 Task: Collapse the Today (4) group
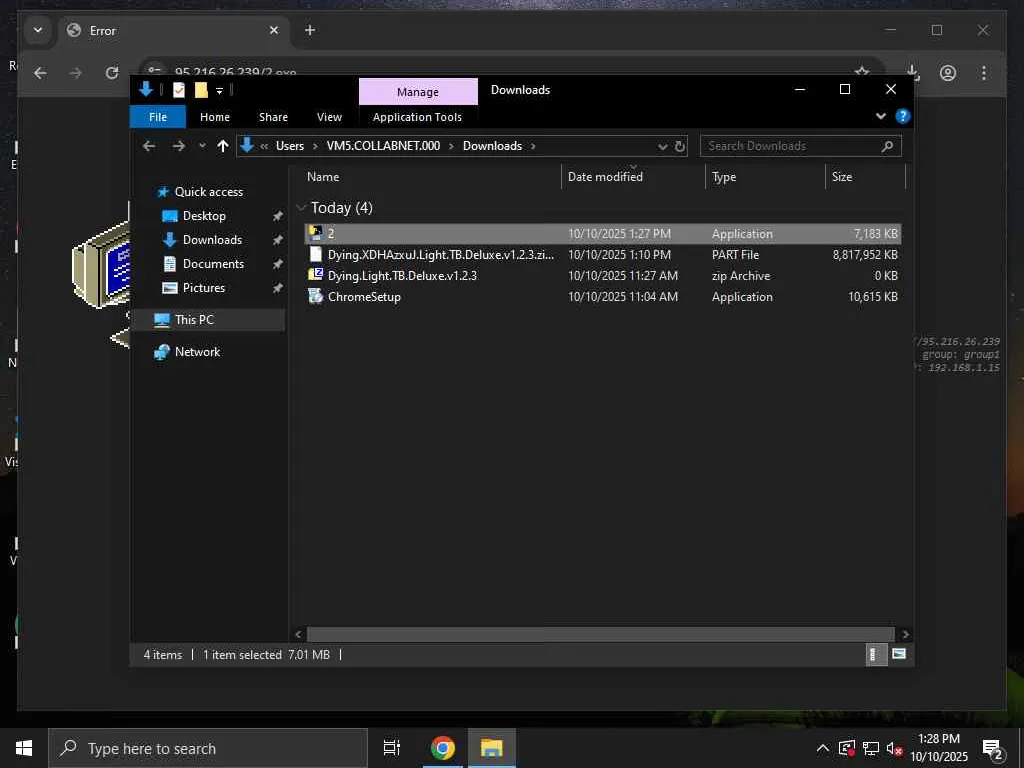point(301,208)
